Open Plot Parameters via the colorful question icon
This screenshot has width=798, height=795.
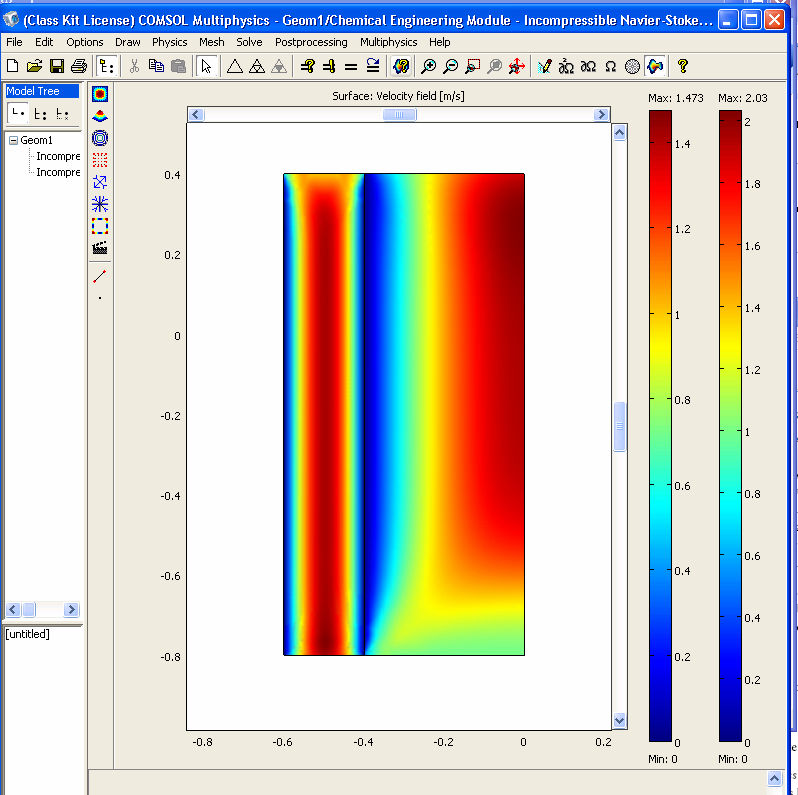point(401,66)
